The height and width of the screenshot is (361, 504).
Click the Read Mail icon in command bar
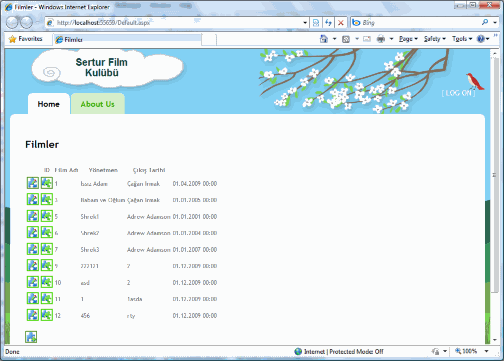coord(367,39)
